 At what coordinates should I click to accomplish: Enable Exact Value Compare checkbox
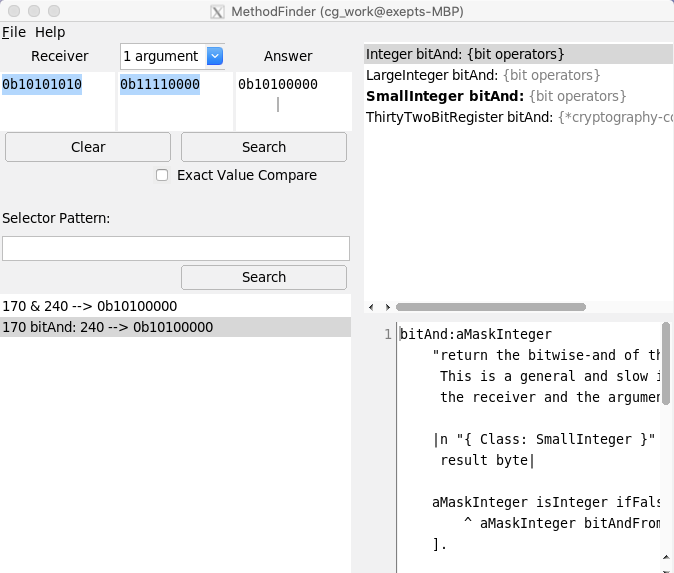click(162, 175)
